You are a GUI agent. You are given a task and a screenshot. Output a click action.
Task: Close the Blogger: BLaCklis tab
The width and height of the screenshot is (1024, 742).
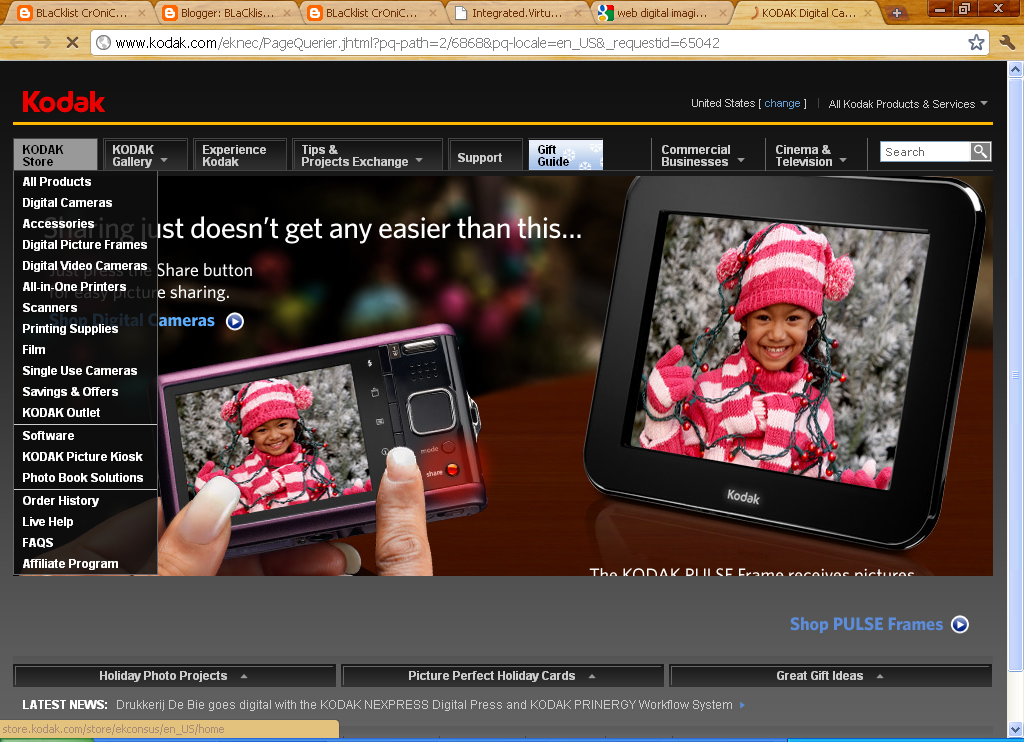[x=287, y=12]
